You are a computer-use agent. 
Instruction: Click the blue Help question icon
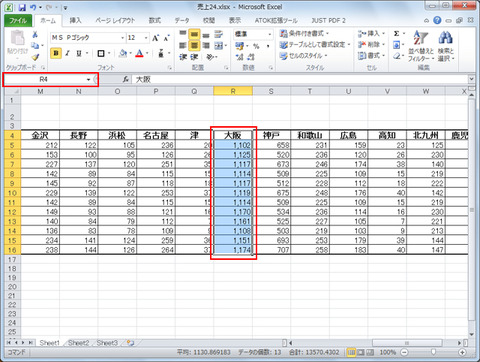click(437, 21)
